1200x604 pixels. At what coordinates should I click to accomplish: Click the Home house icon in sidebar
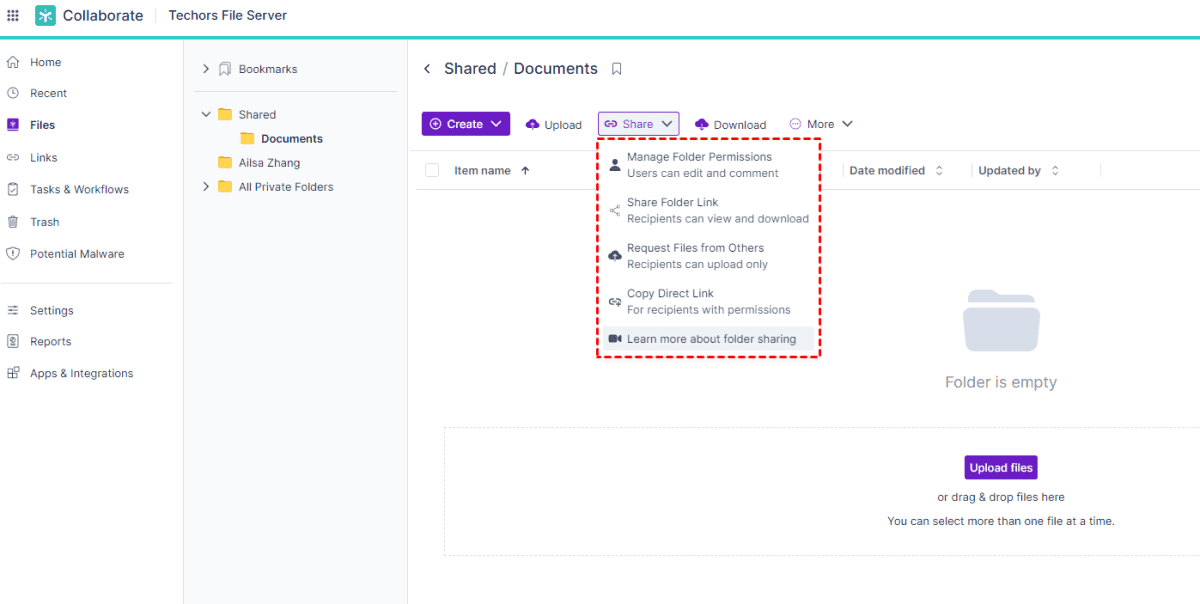click(13, 62)
